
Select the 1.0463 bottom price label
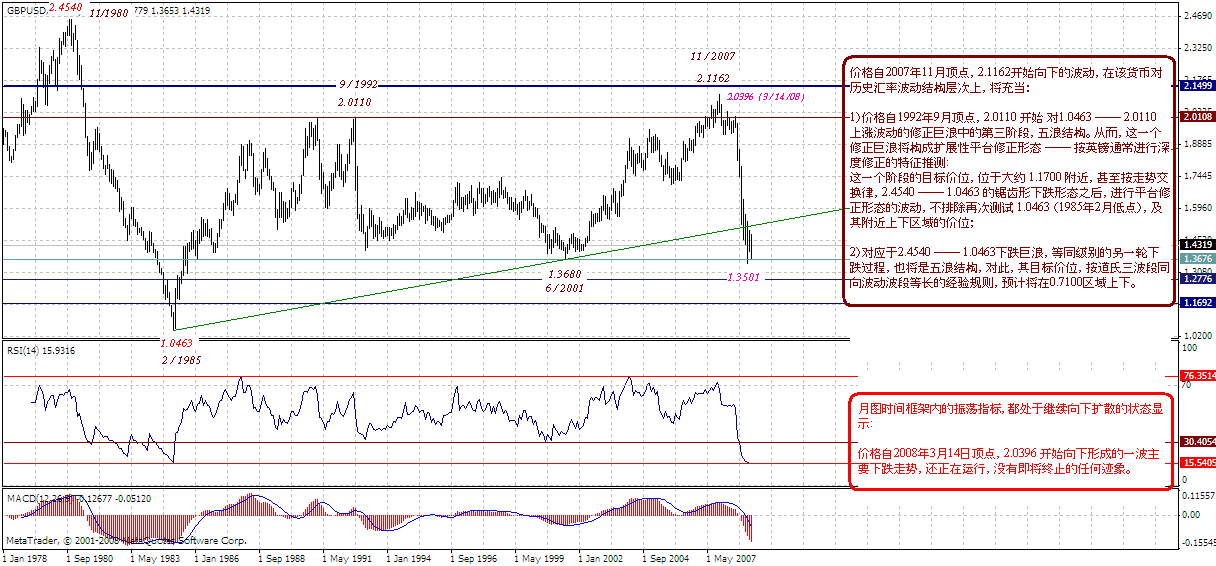(x=175, y=342)
